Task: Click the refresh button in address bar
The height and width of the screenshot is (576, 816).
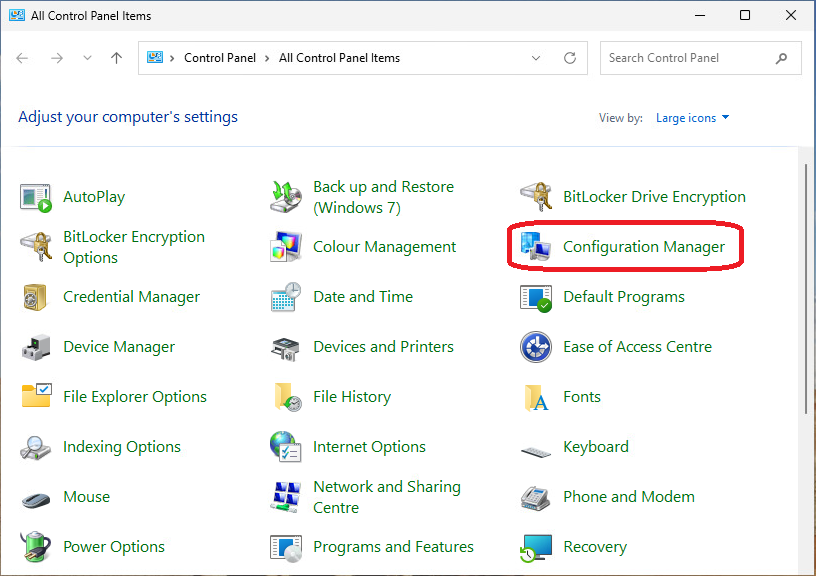Action: 570,58
